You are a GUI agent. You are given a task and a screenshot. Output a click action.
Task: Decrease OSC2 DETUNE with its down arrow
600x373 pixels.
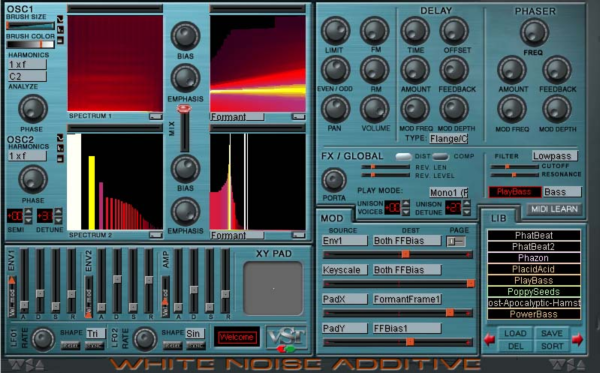[x=58, y=220]
